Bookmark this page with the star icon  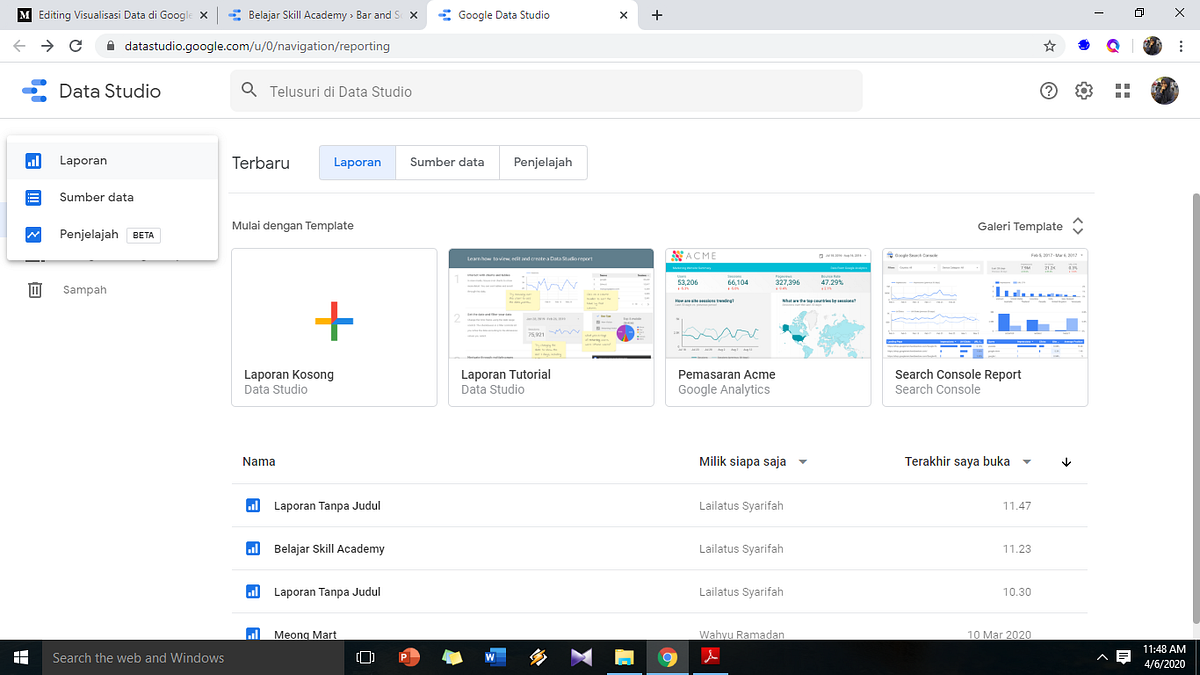click(1049, 46)
